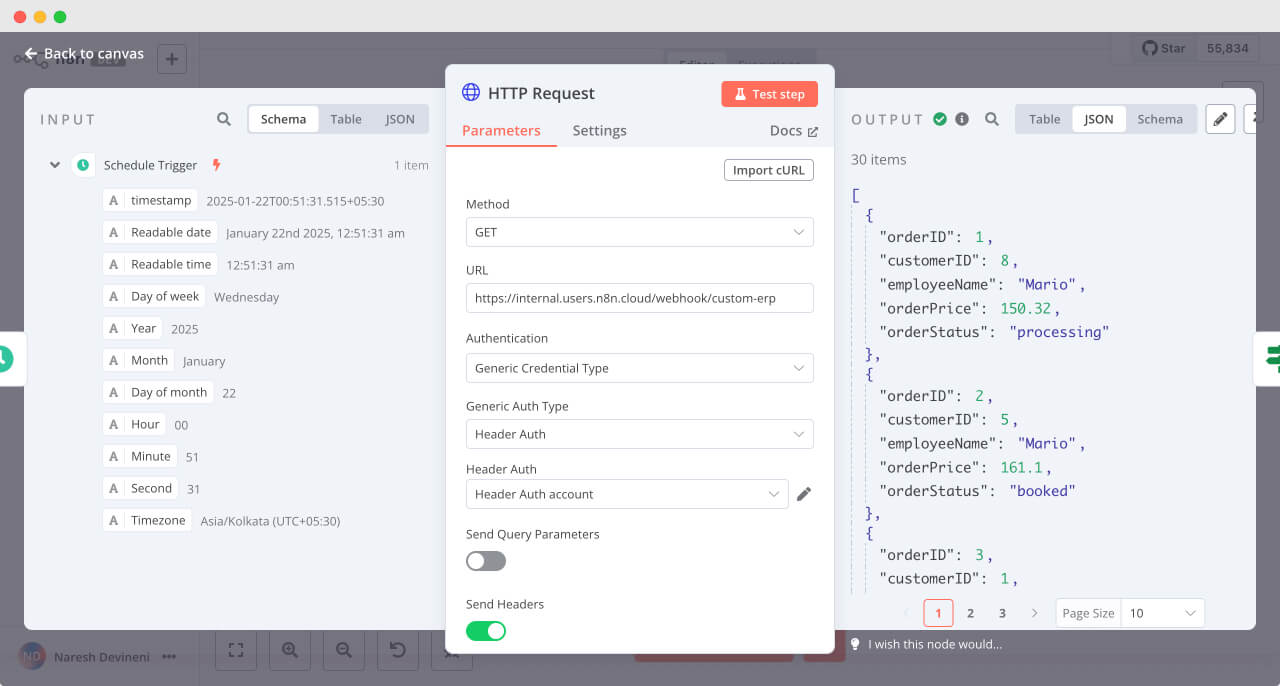Switch OUTPUT view to Schema
This screenshot has height=686, width=1280.
(1160, 119)
